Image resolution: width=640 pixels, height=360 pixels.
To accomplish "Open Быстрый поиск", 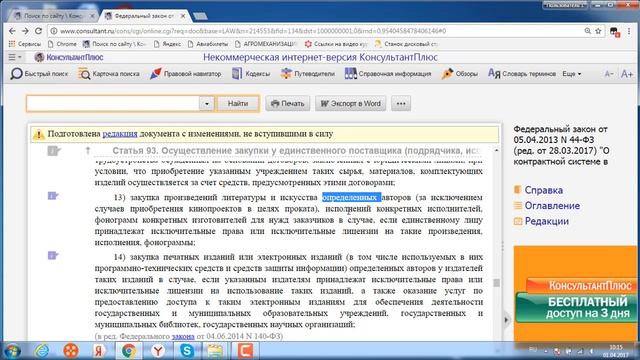I will 39,74.
